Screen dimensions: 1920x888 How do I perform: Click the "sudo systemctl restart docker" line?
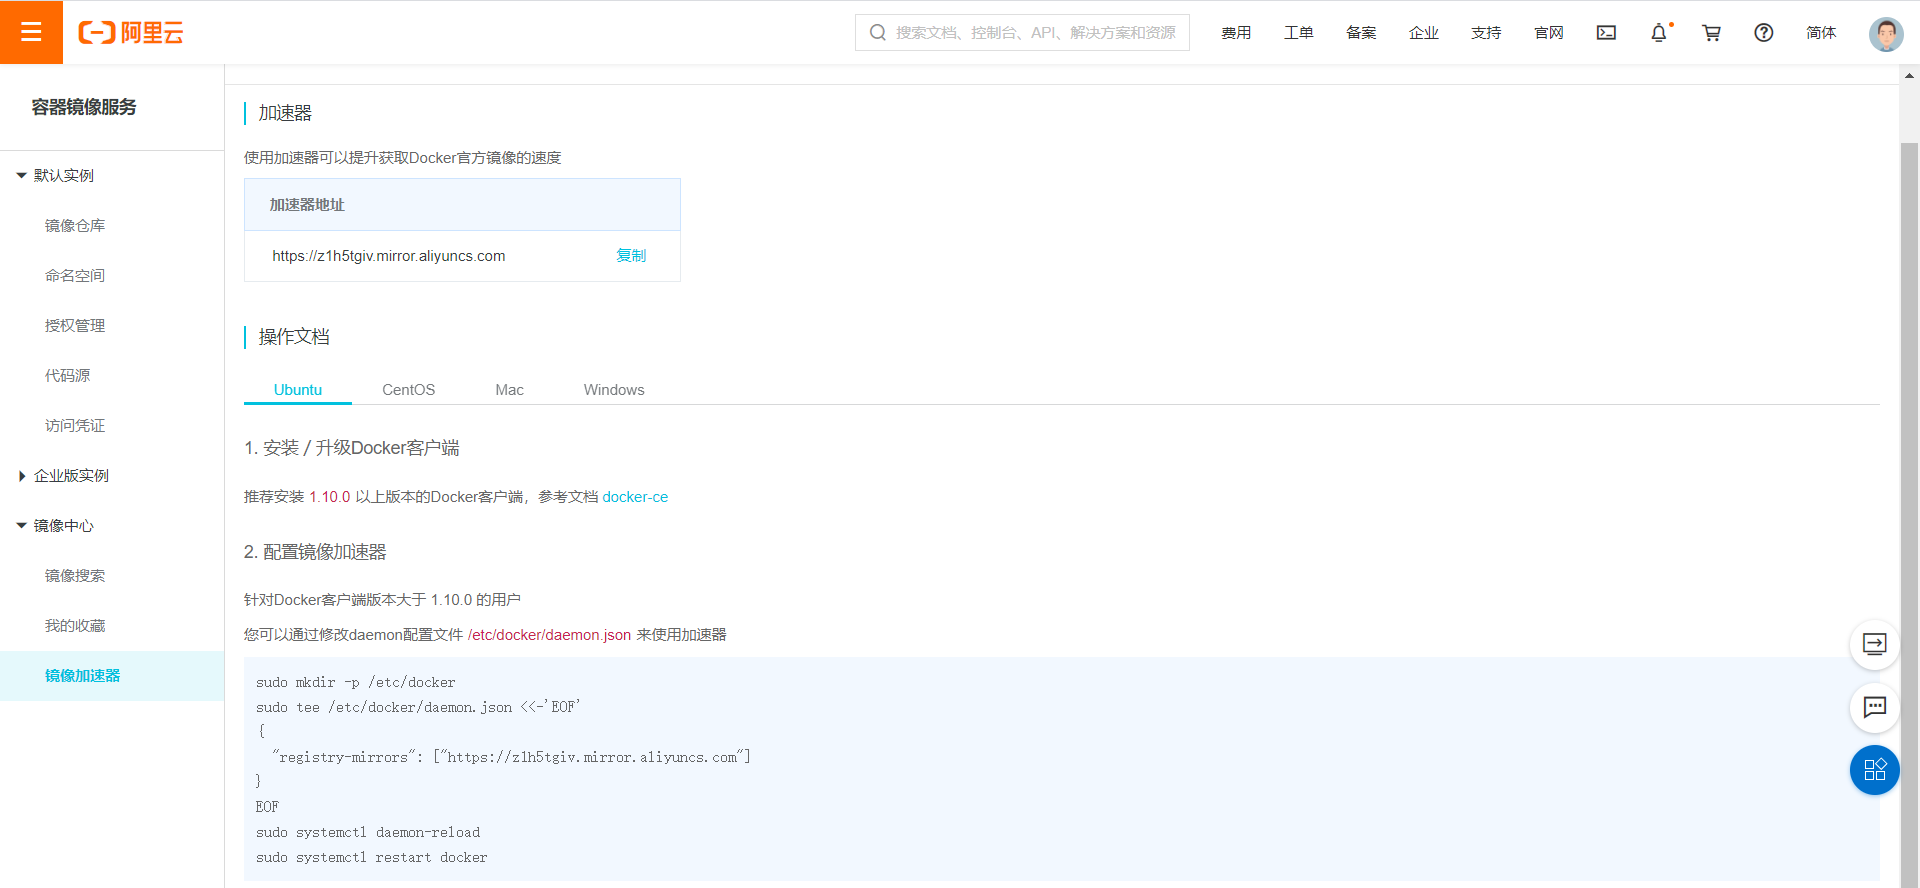[372, 858]
